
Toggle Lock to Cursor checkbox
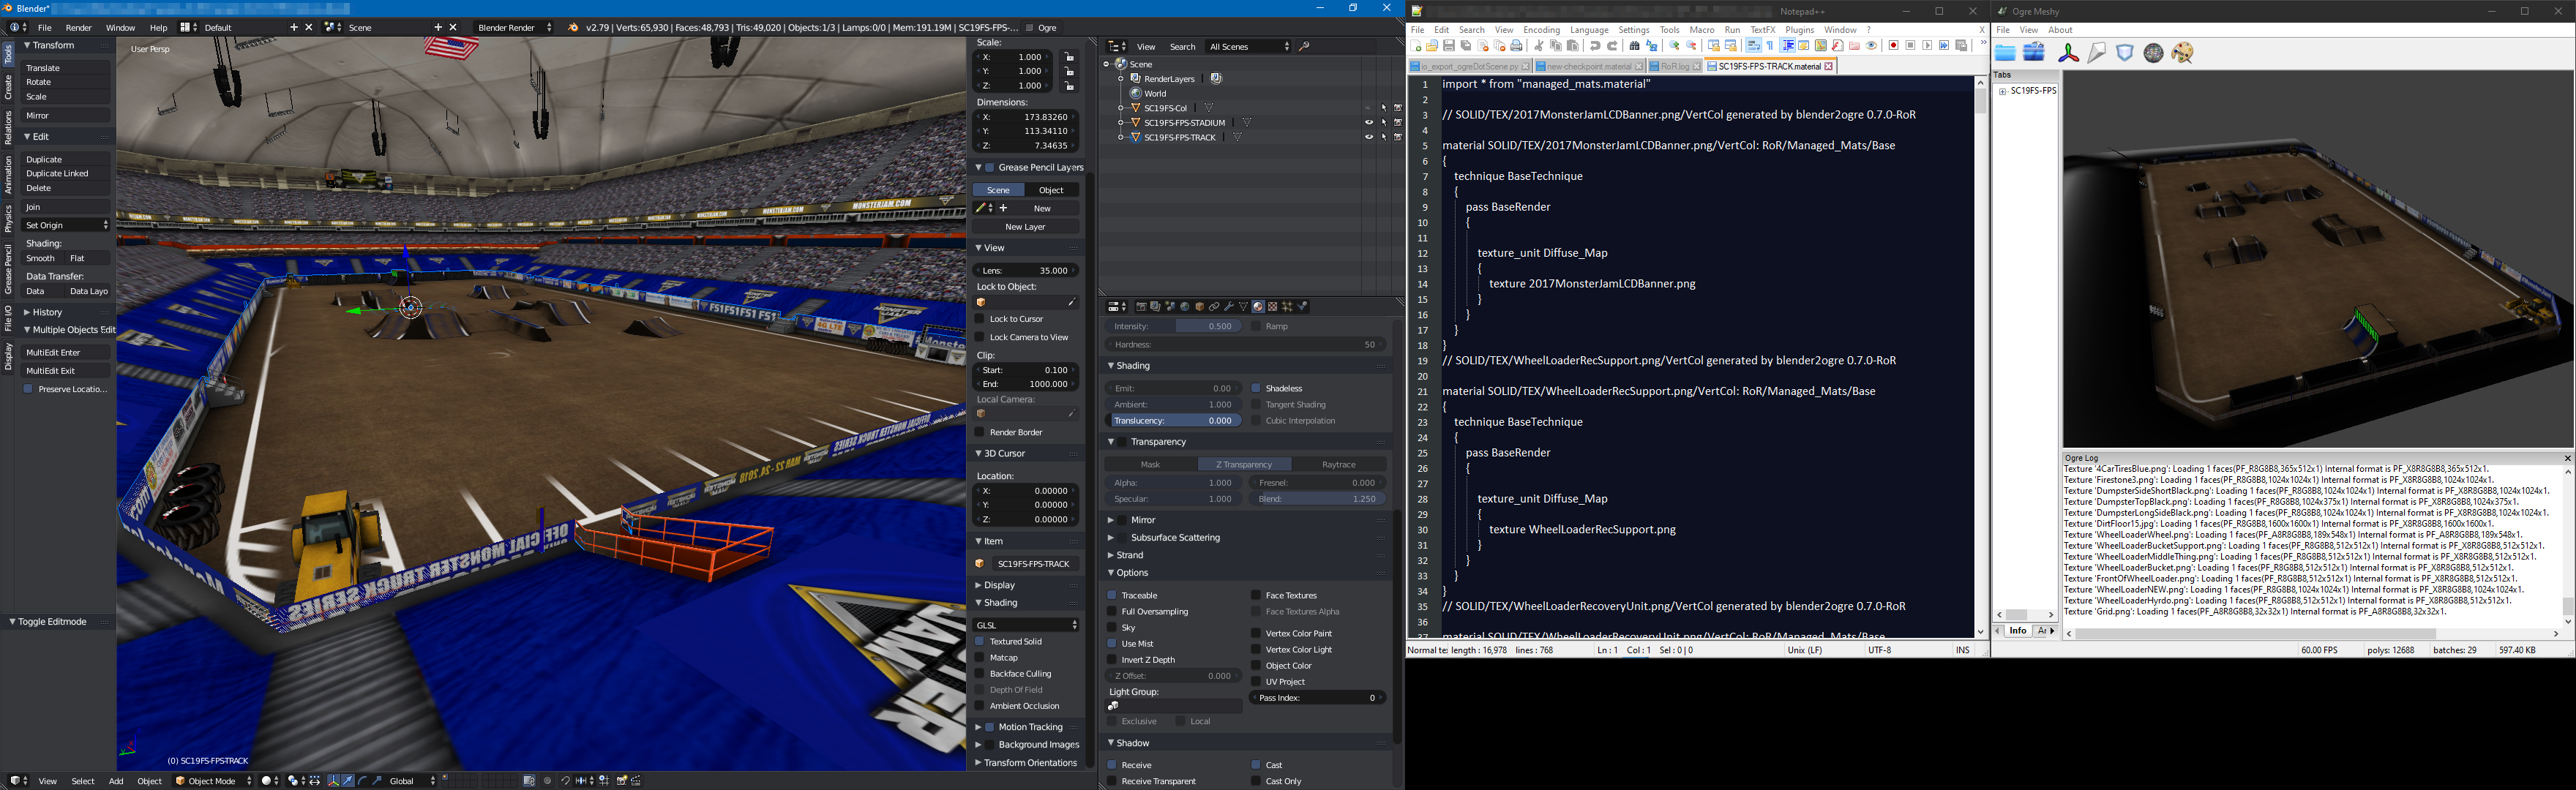click(x=980, y=319)
